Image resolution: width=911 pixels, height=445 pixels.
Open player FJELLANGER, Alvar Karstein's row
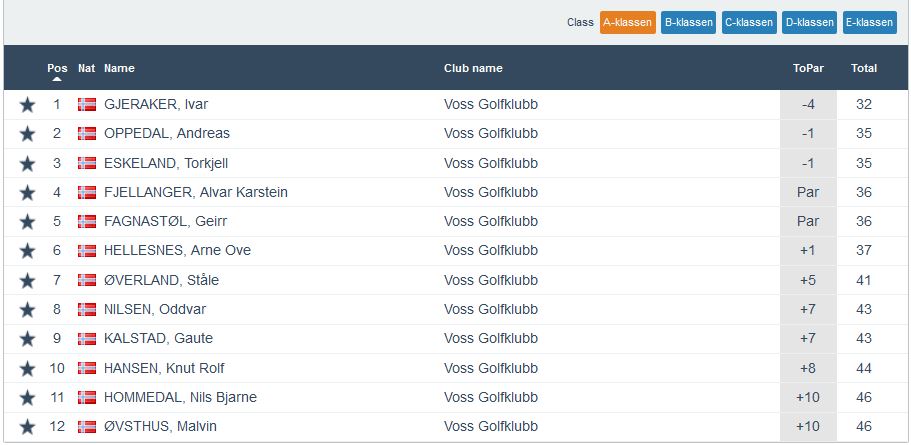195,192
